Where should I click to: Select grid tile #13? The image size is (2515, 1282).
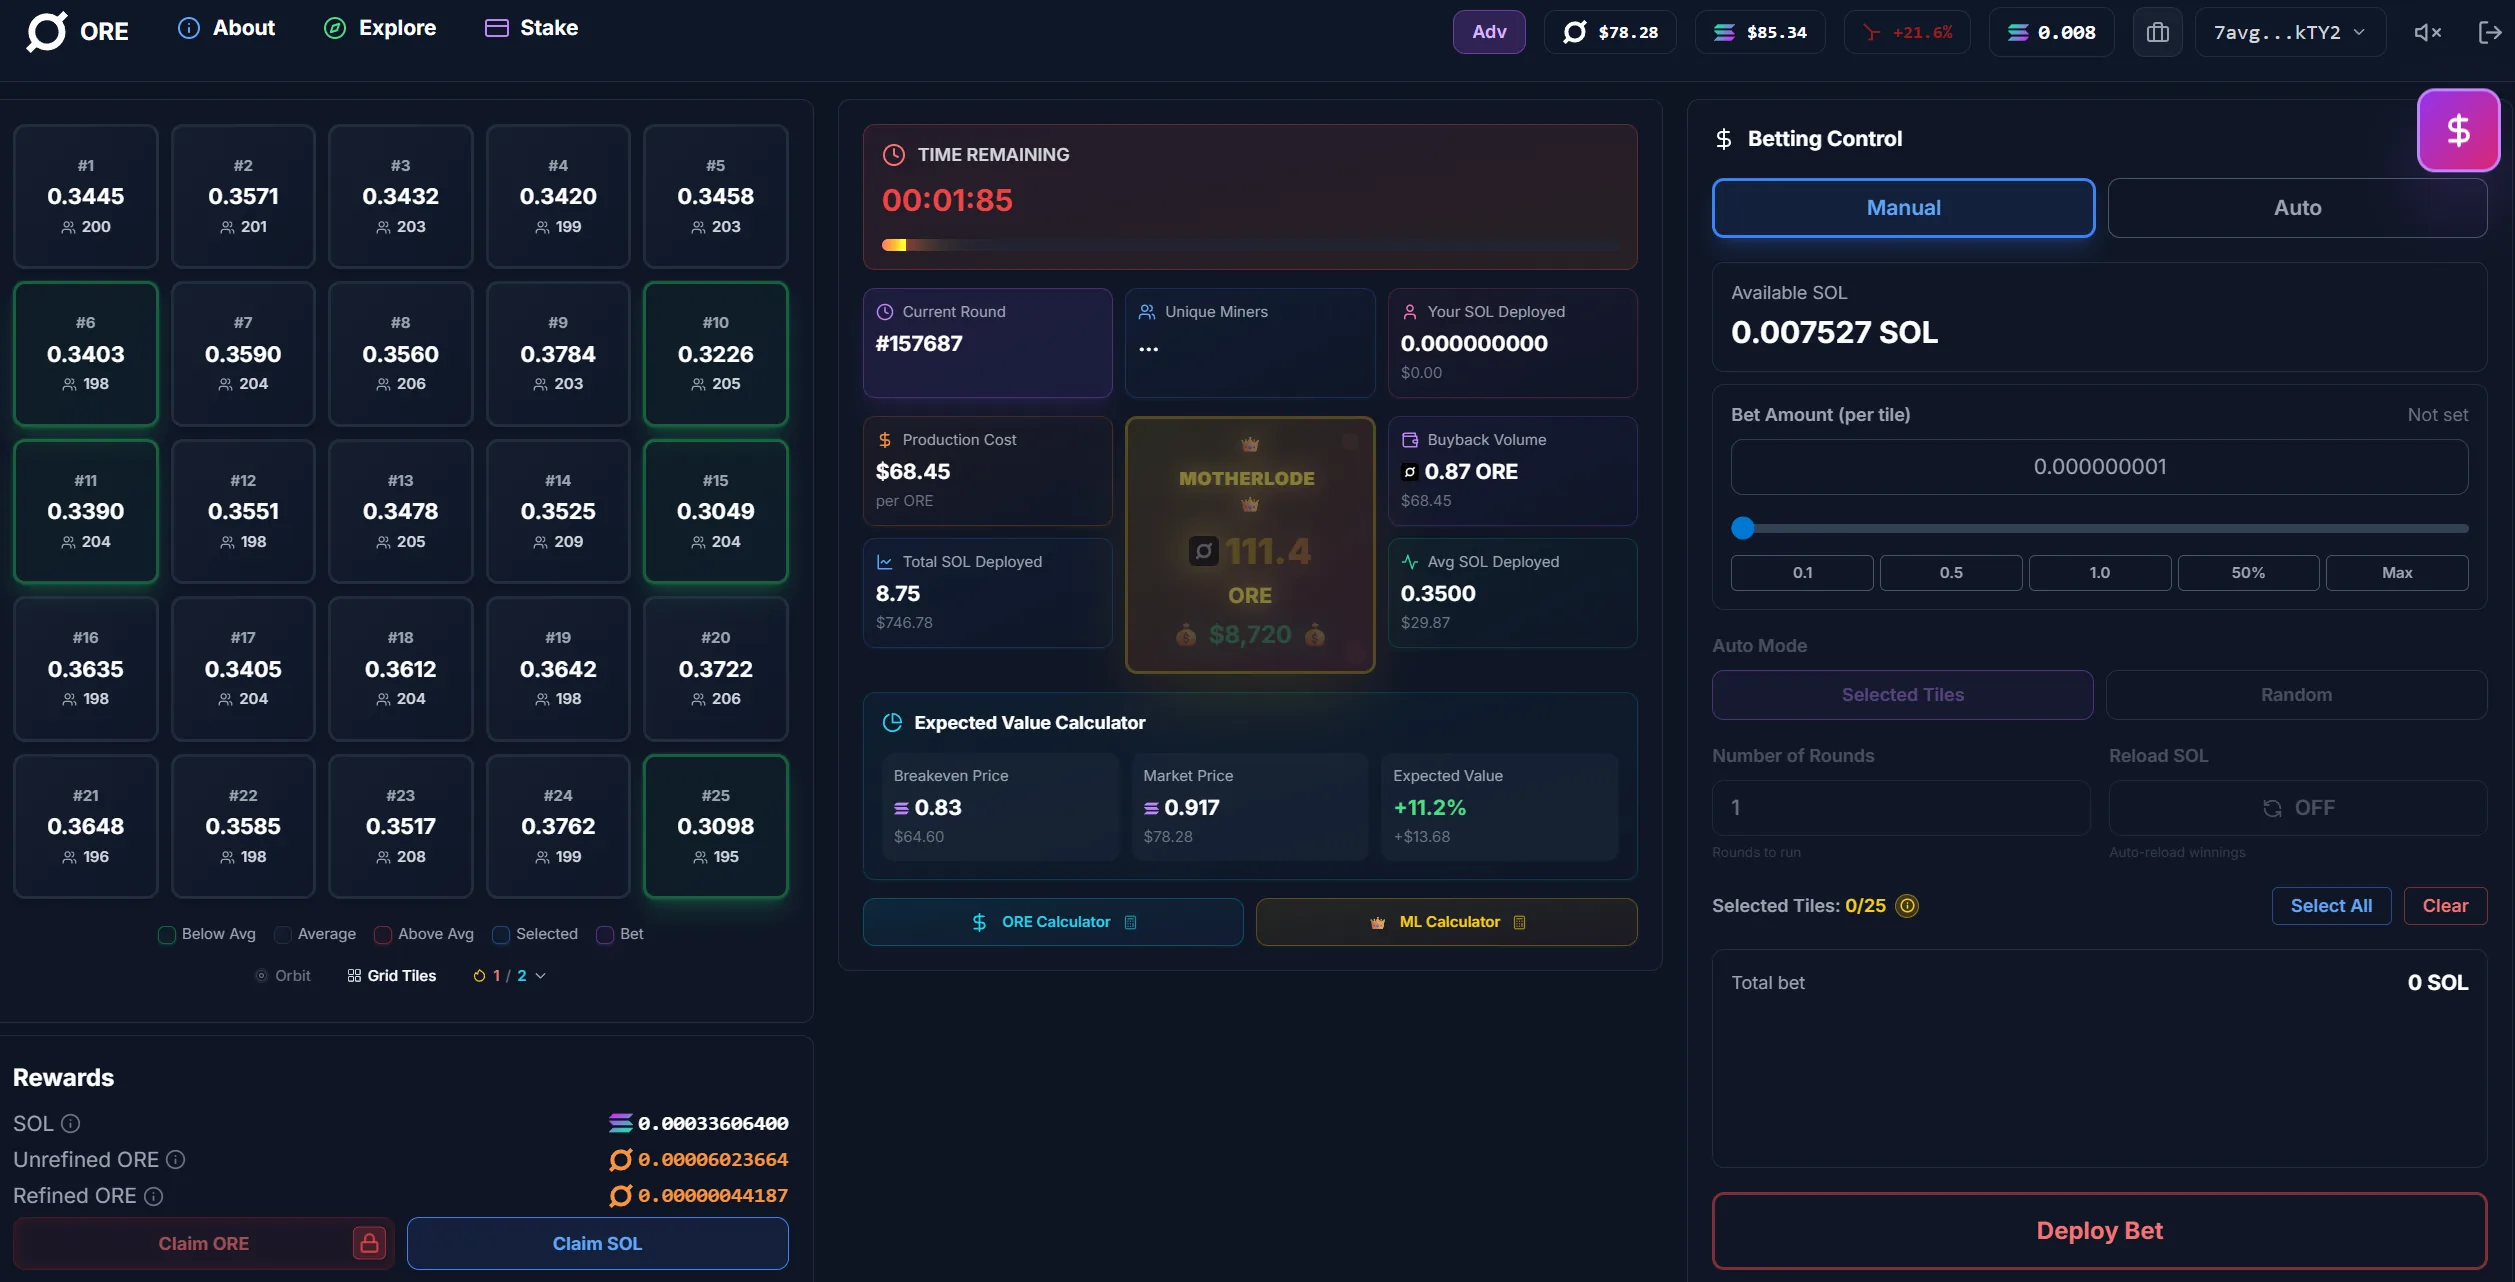tap(400, 511)
